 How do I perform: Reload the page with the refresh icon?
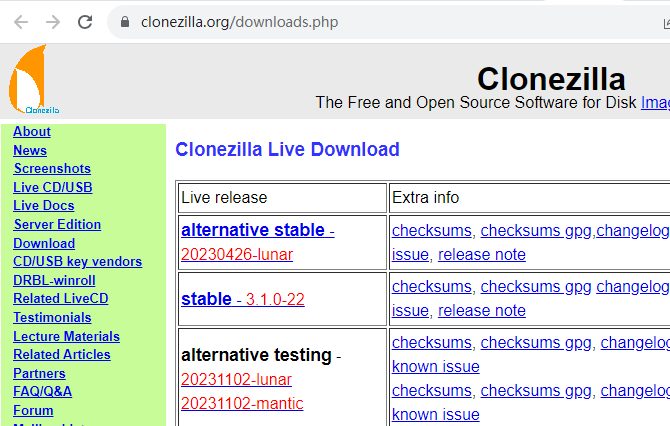[x=85, y=21]
